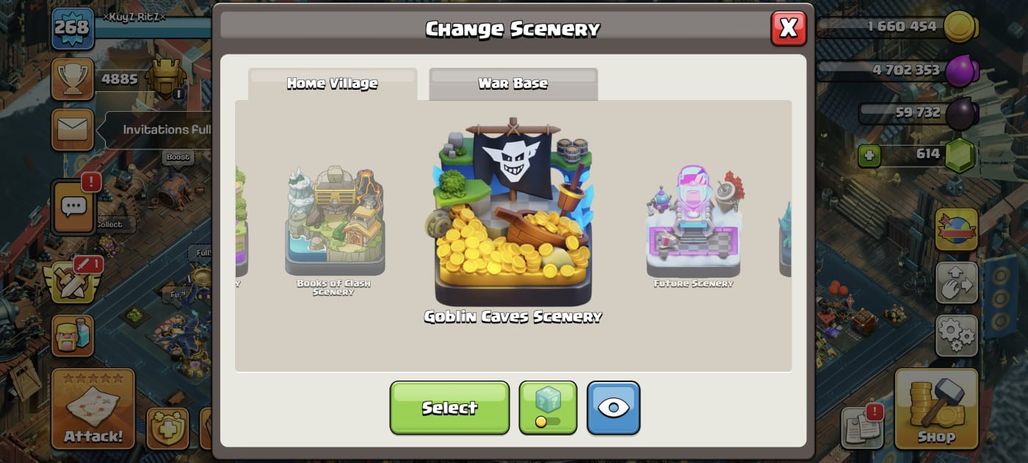This screenshot has height=463, width=1028.
Task: Close the Change Scenery dialog
Action: [789, 28]
